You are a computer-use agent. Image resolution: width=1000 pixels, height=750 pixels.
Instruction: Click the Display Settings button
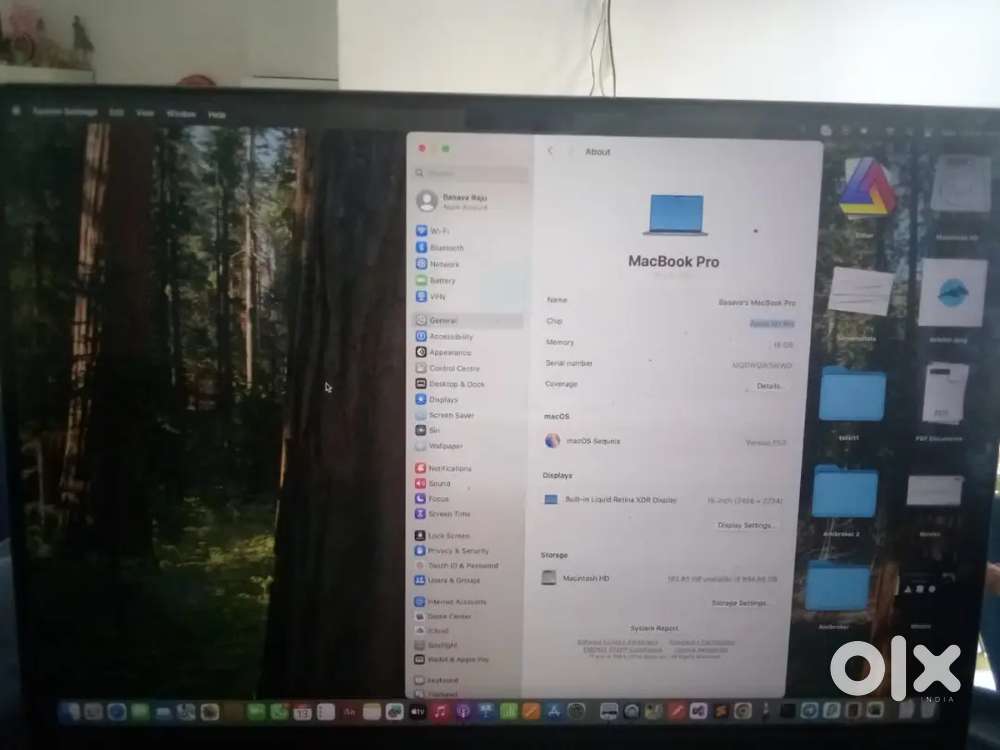745,525
